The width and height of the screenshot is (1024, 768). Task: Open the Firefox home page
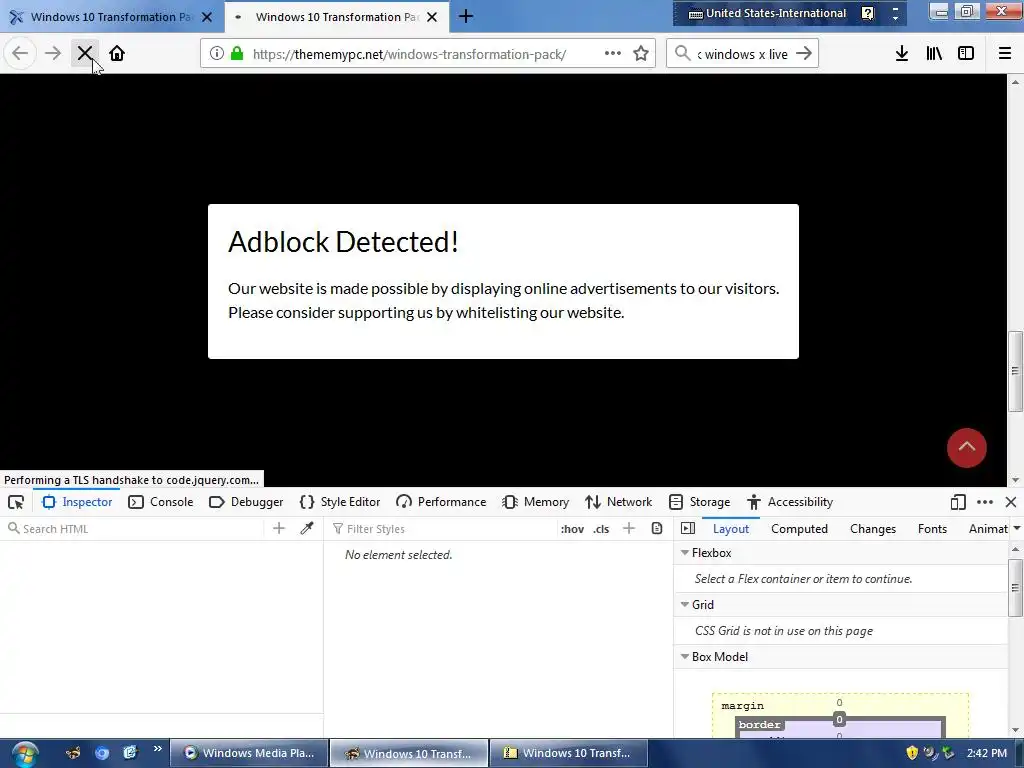click(x=117, y=53)
